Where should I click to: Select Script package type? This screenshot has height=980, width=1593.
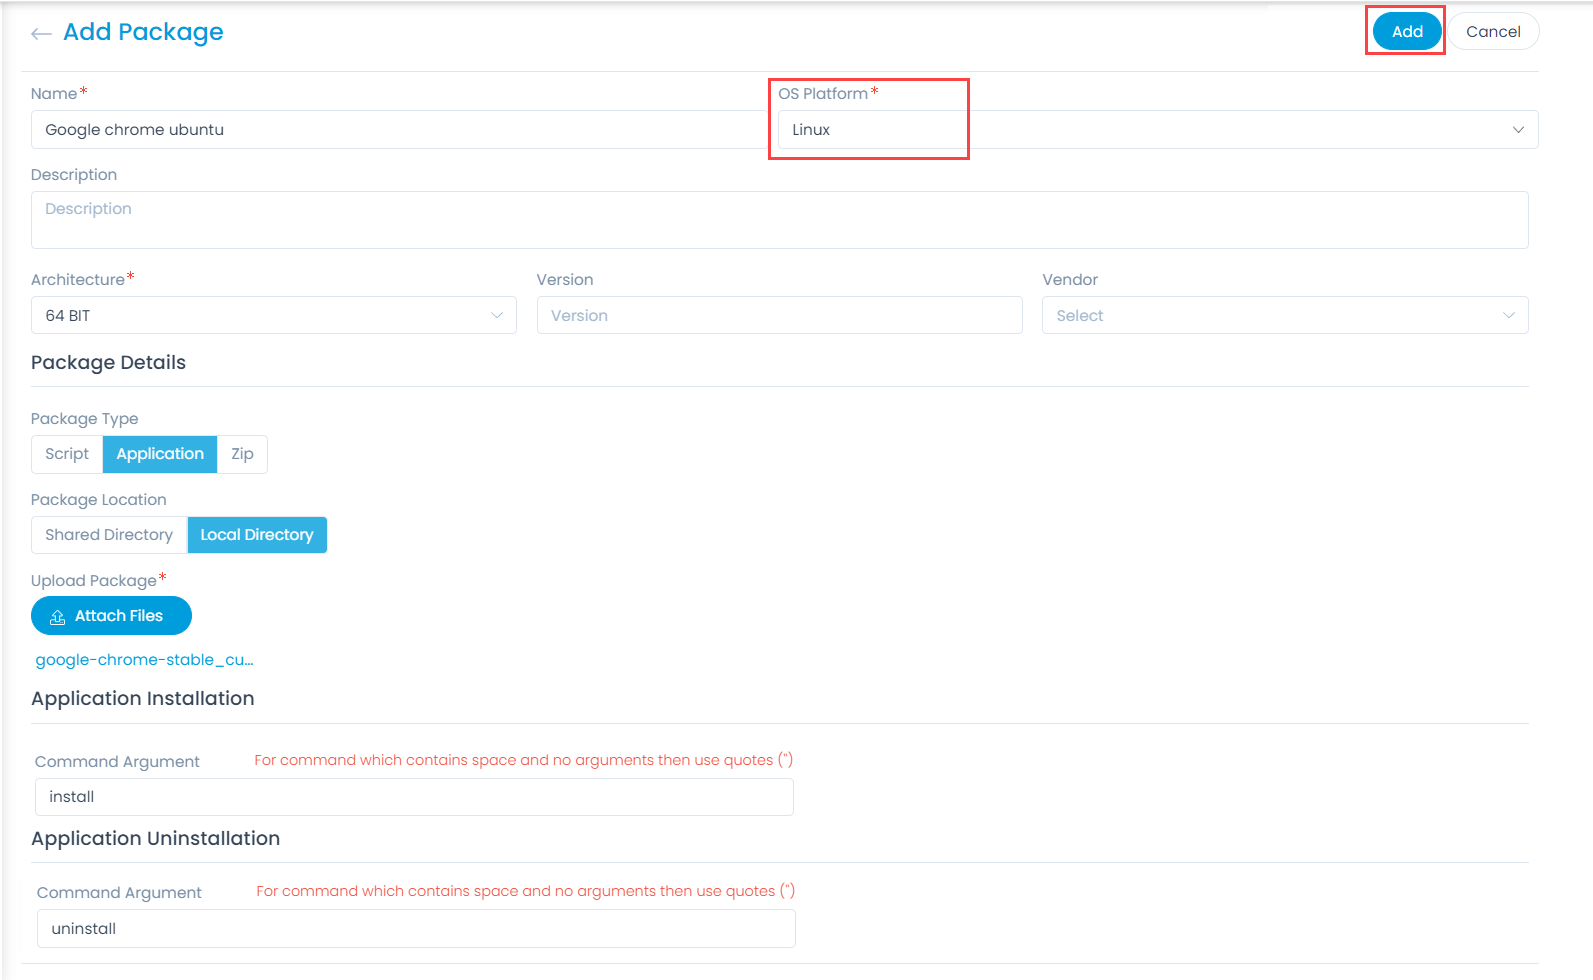pyautogui.click(x=67, y=454)
